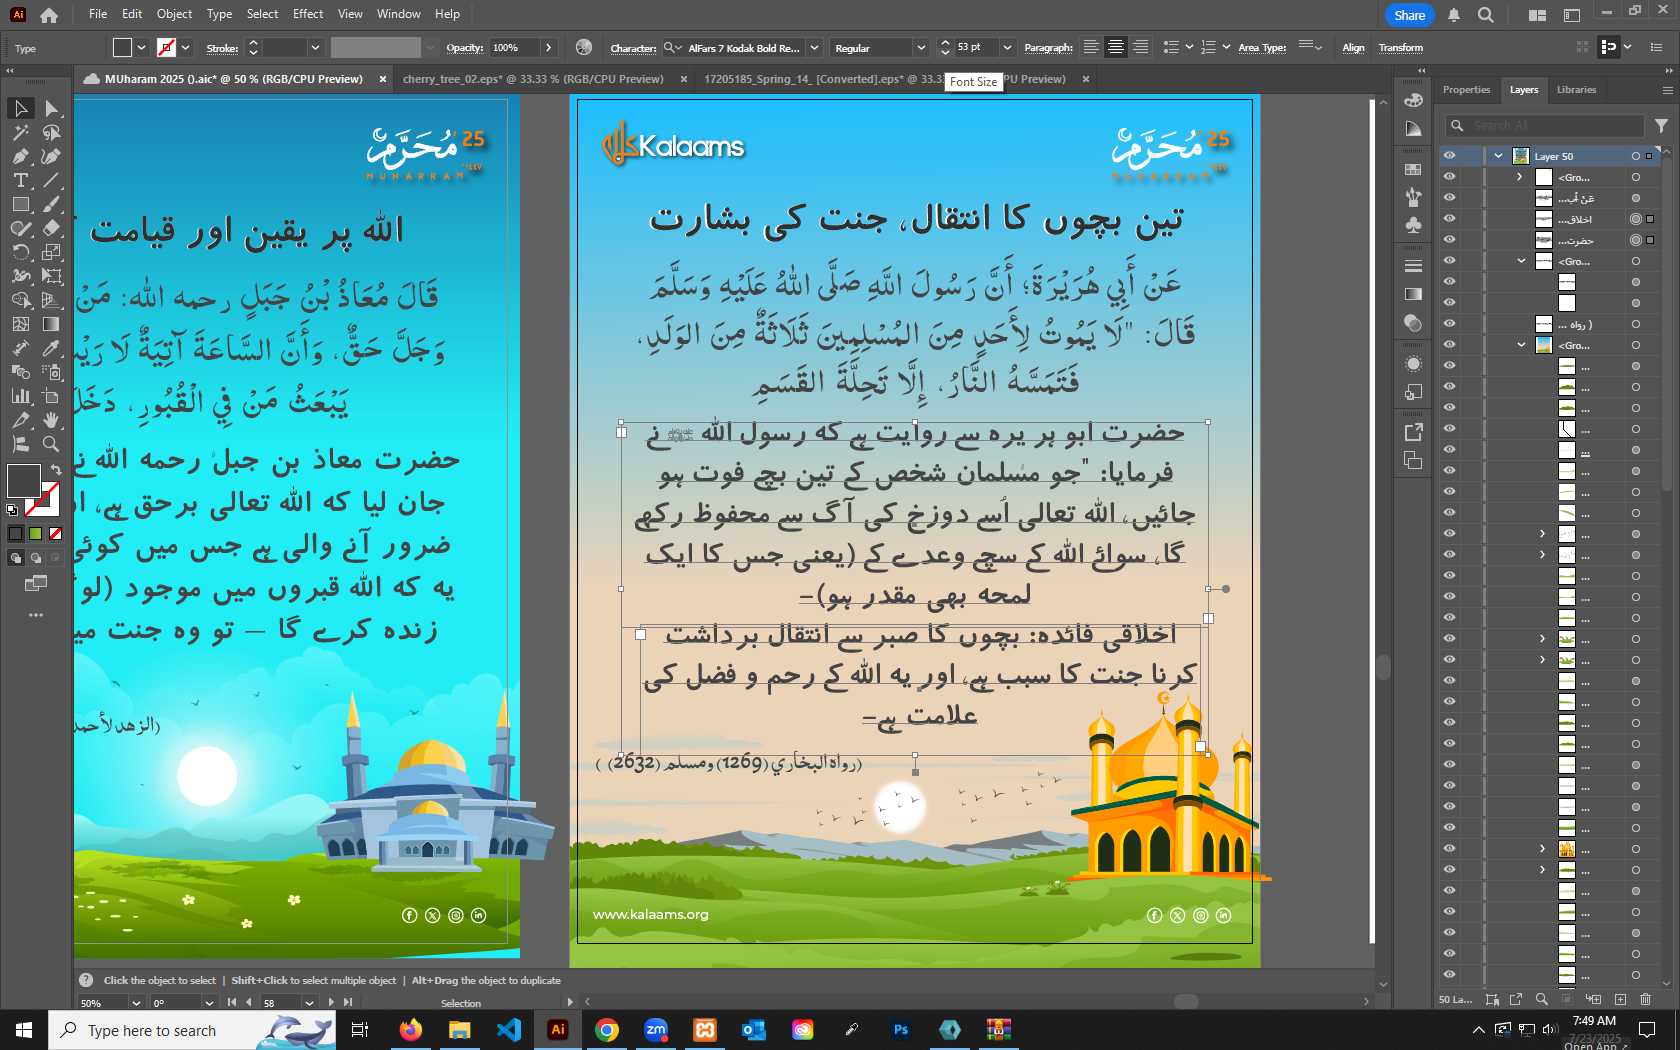
Task: Click the Paragraph panel link
Action: click(x=1048, y=48)
